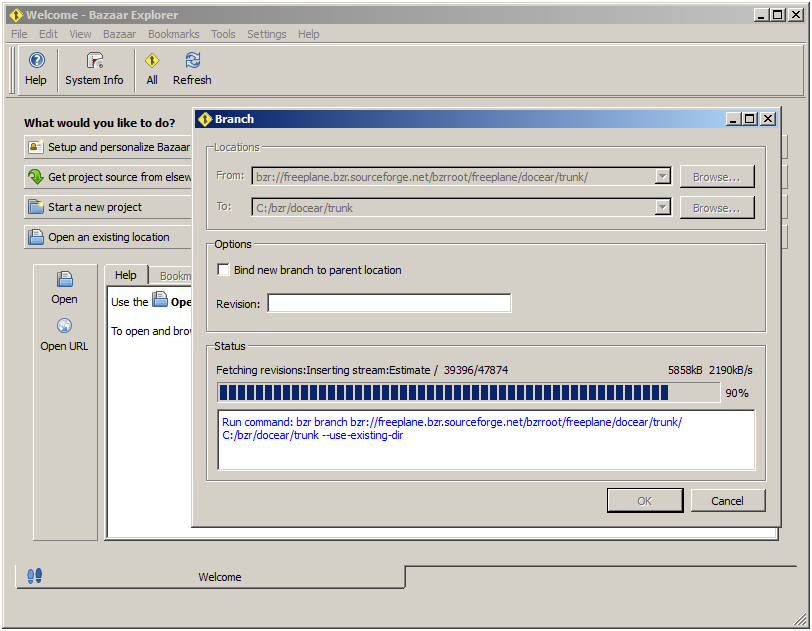Enable Bind new branch to parent location
Viewport: 812px width, 631px height.
point(223,270)
